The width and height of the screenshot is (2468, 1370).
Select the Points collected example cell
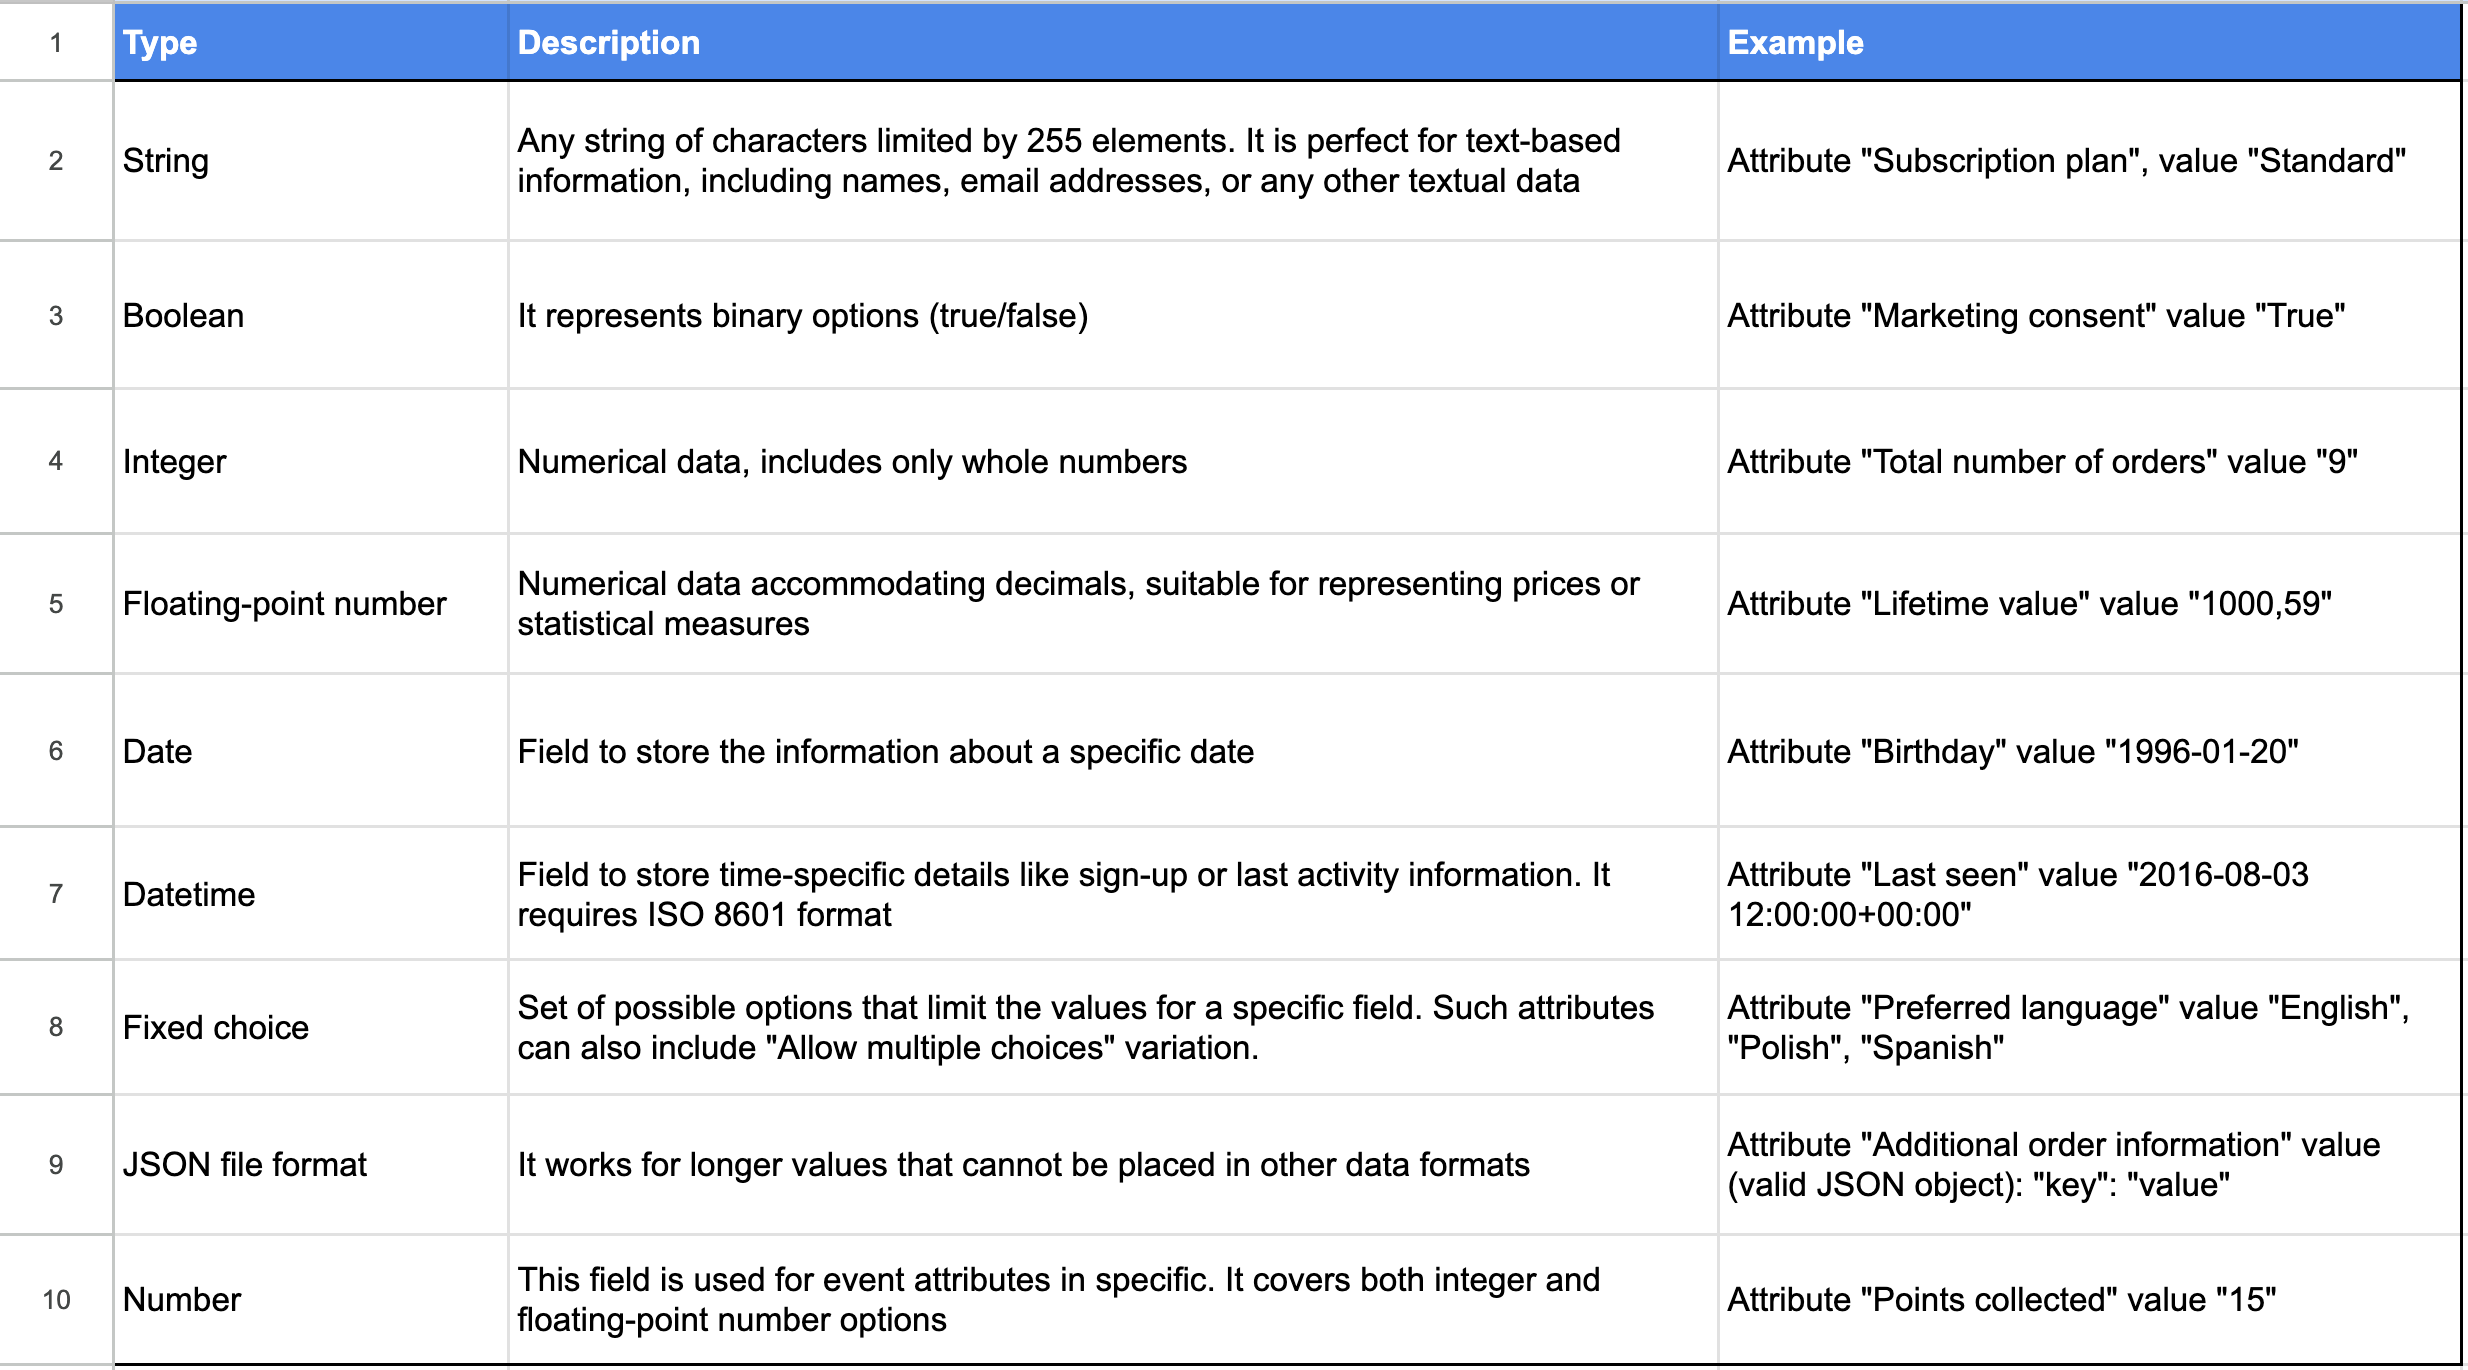(2088, 1299)
